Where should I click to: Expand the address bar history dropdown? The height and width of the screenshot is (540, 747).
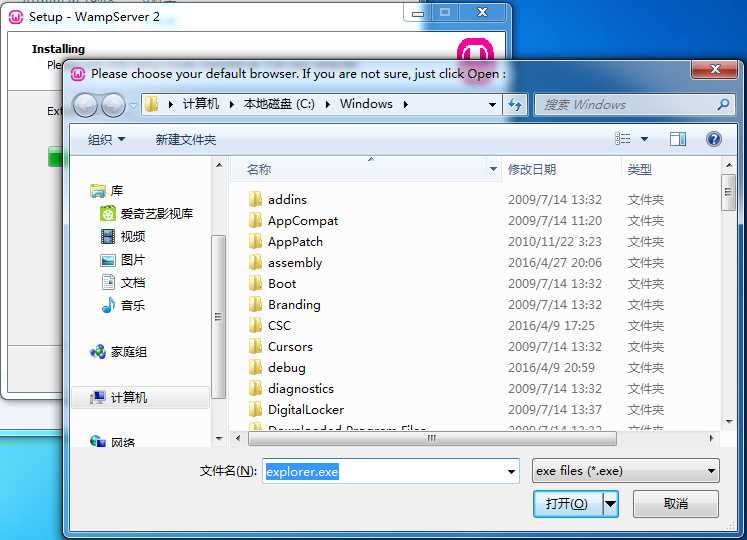(492, 104)
